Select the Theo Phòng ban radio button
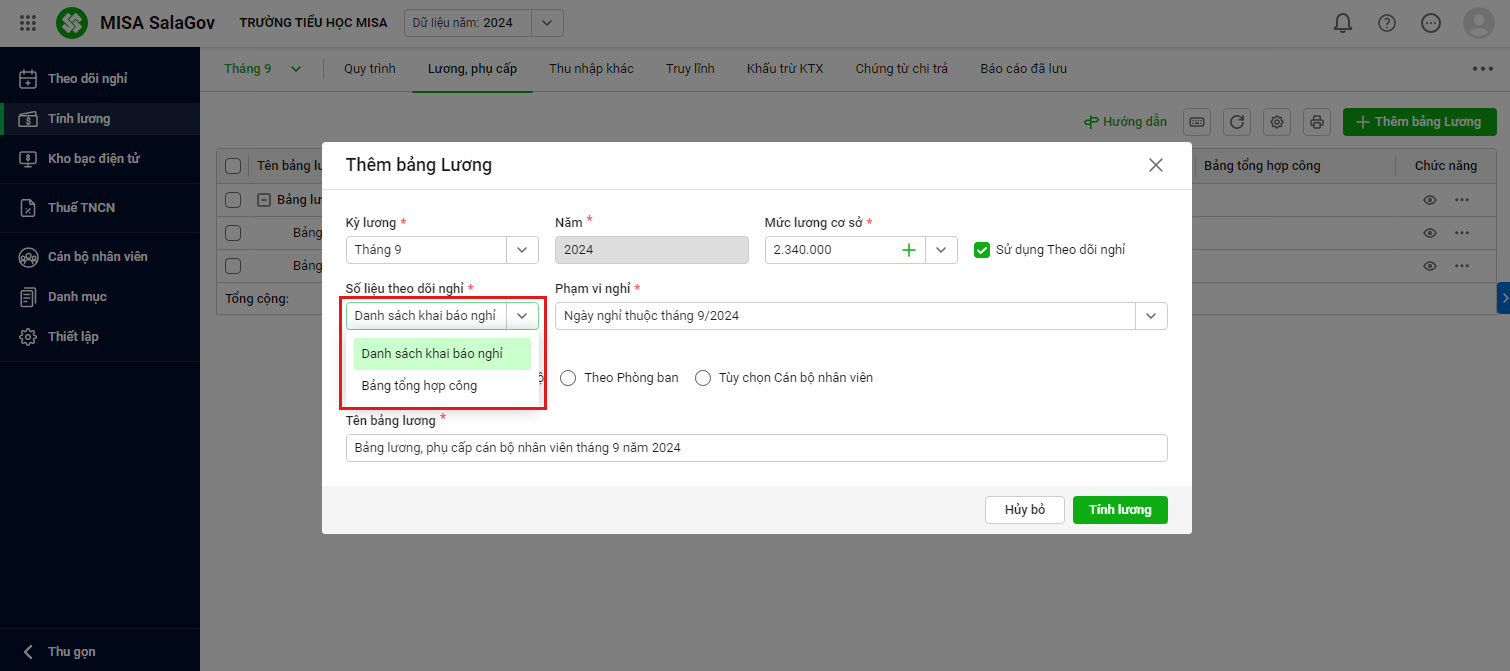 pyautogui.click(x=568, y=378)
